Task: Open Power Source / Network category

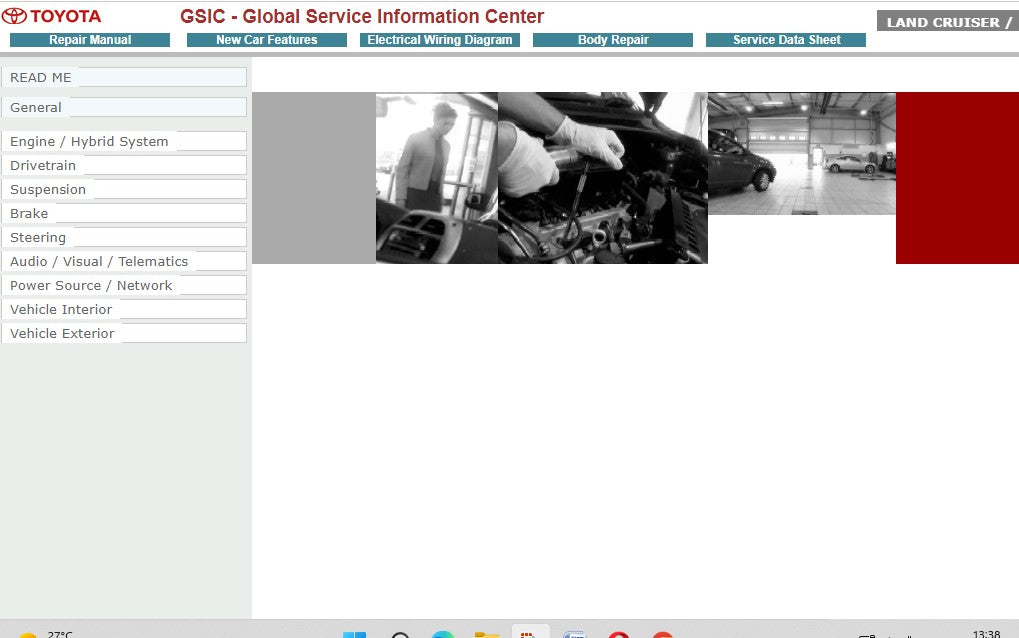Action: pos(124,285)
